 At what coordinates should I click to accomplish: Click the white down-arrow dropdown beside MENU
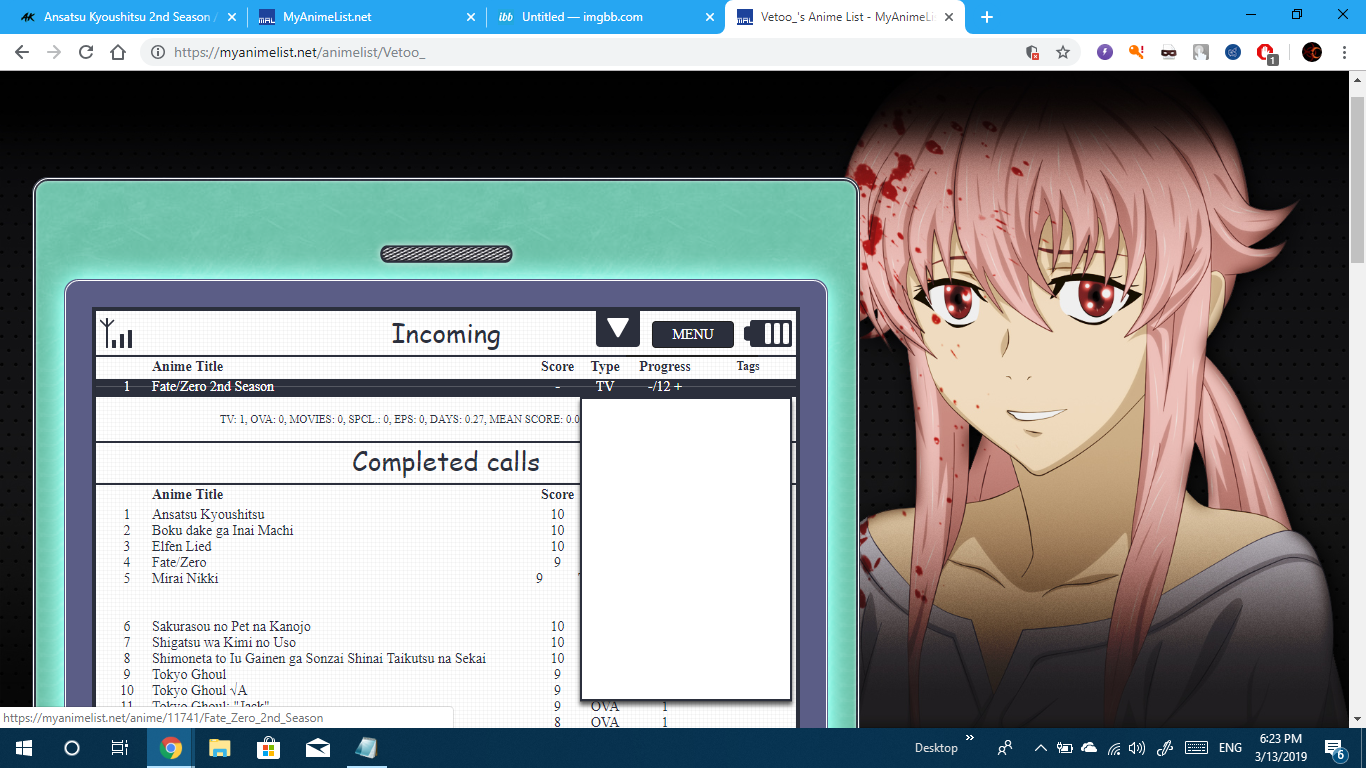tap(618, 328)
